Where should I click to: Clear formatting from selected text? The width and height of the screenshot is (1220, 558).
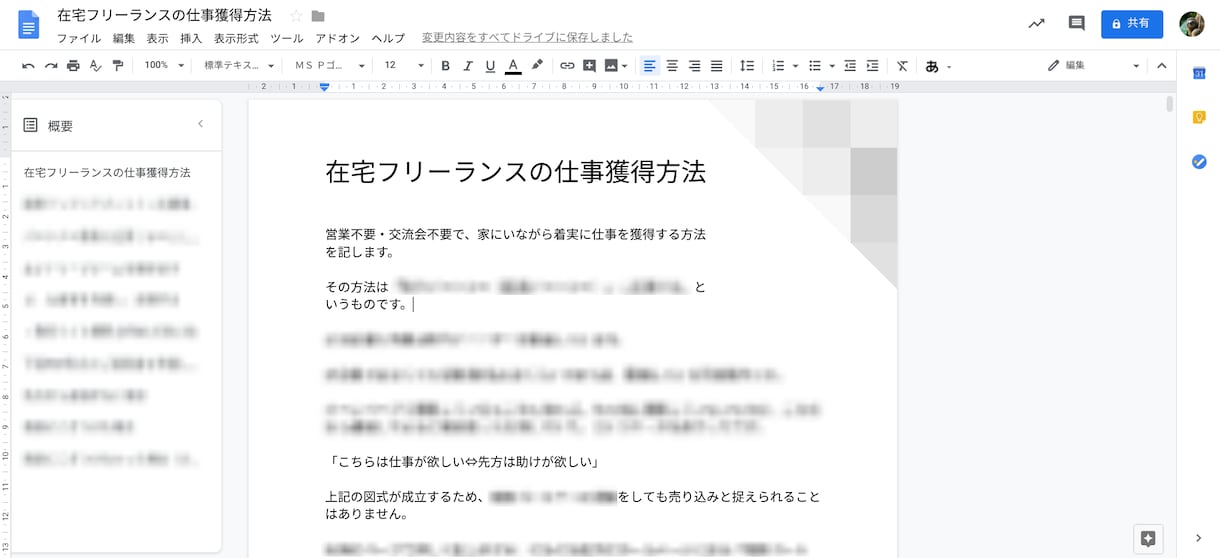[902, 66]
